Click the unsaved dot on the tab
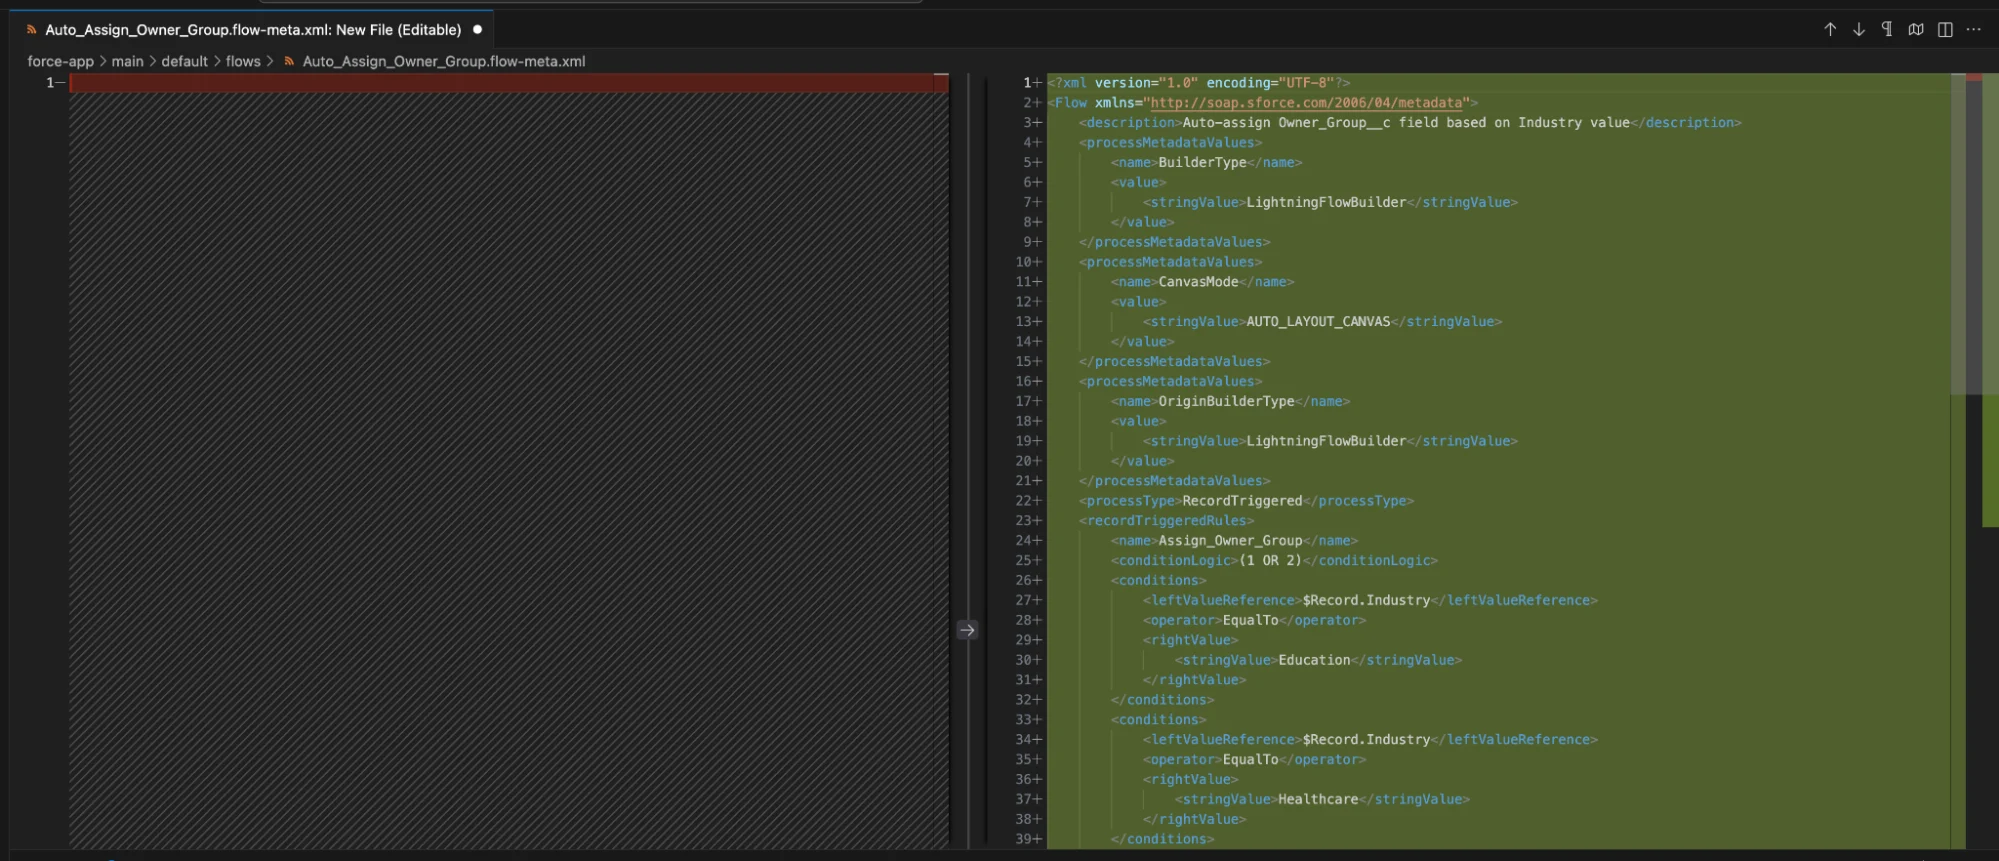The width and height of the screenshot is (1999, 861). point(478,30)
